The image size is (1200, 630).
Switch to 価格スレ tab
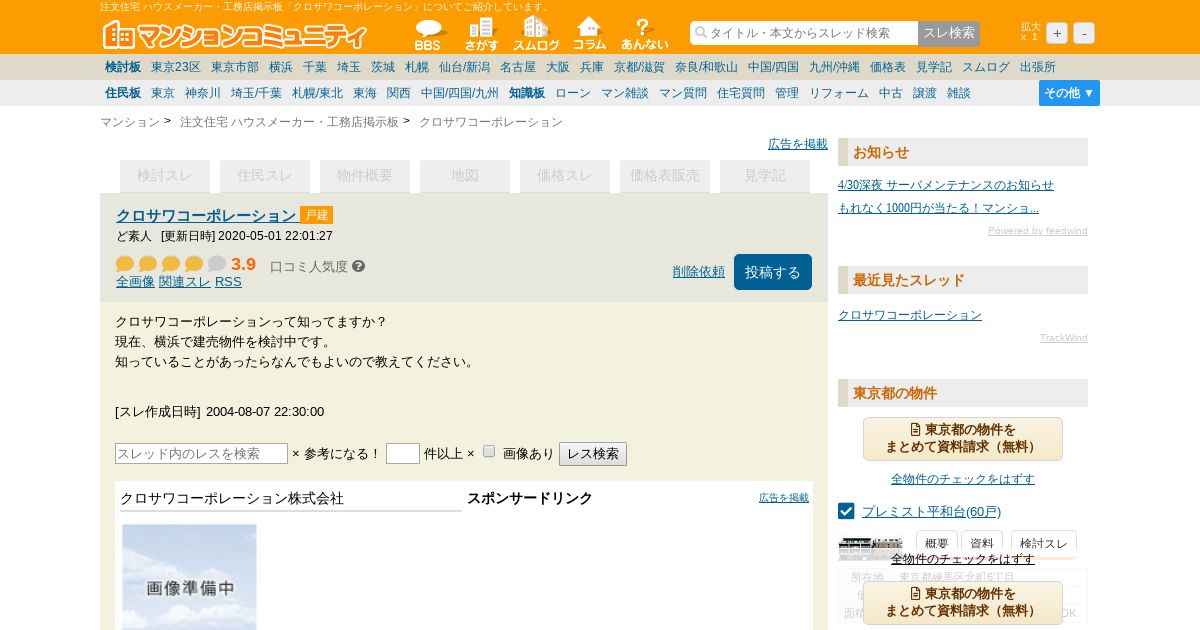tap(565, 176)
